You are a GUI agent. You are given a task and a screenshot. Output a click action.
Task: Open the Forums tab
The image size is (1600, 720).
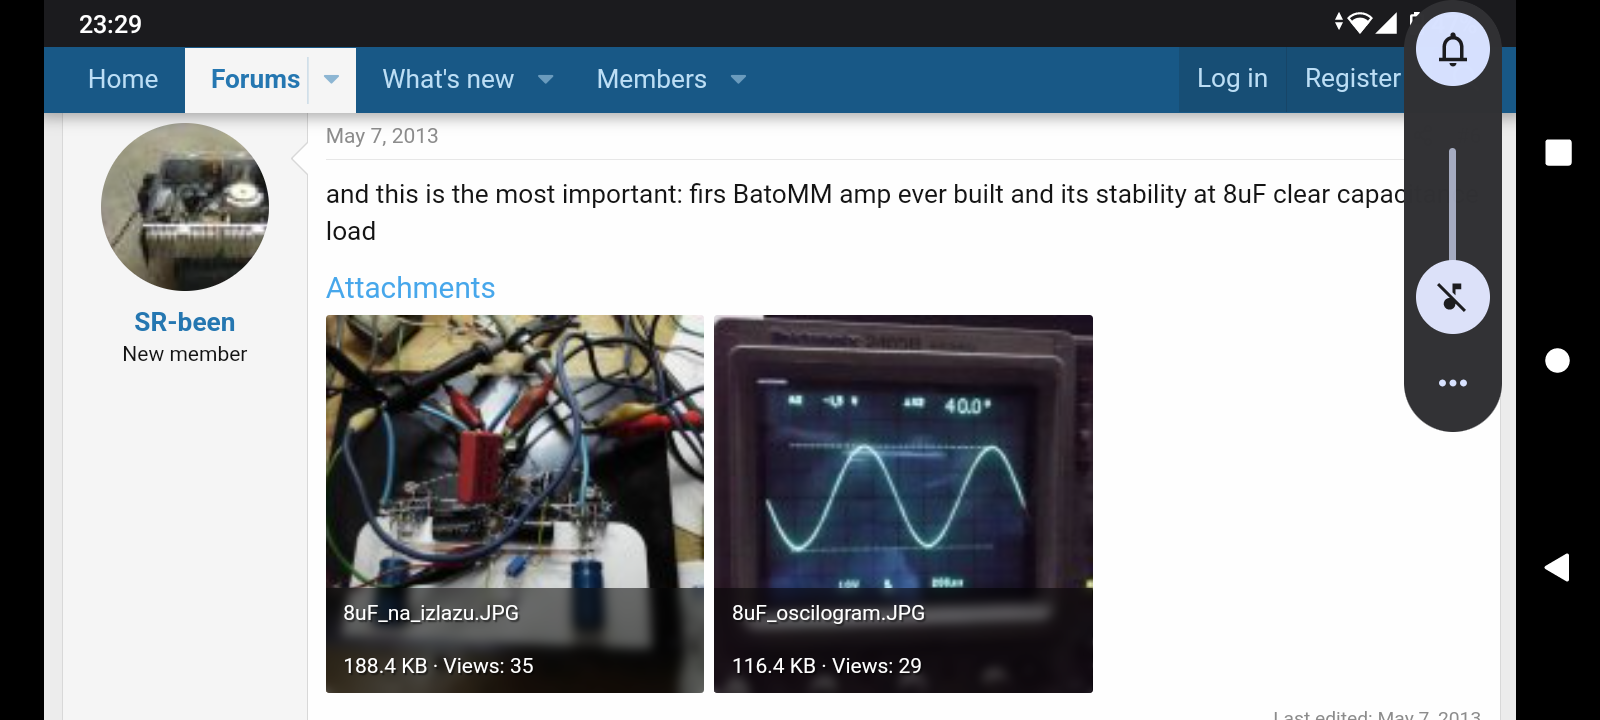coord(255,79)
